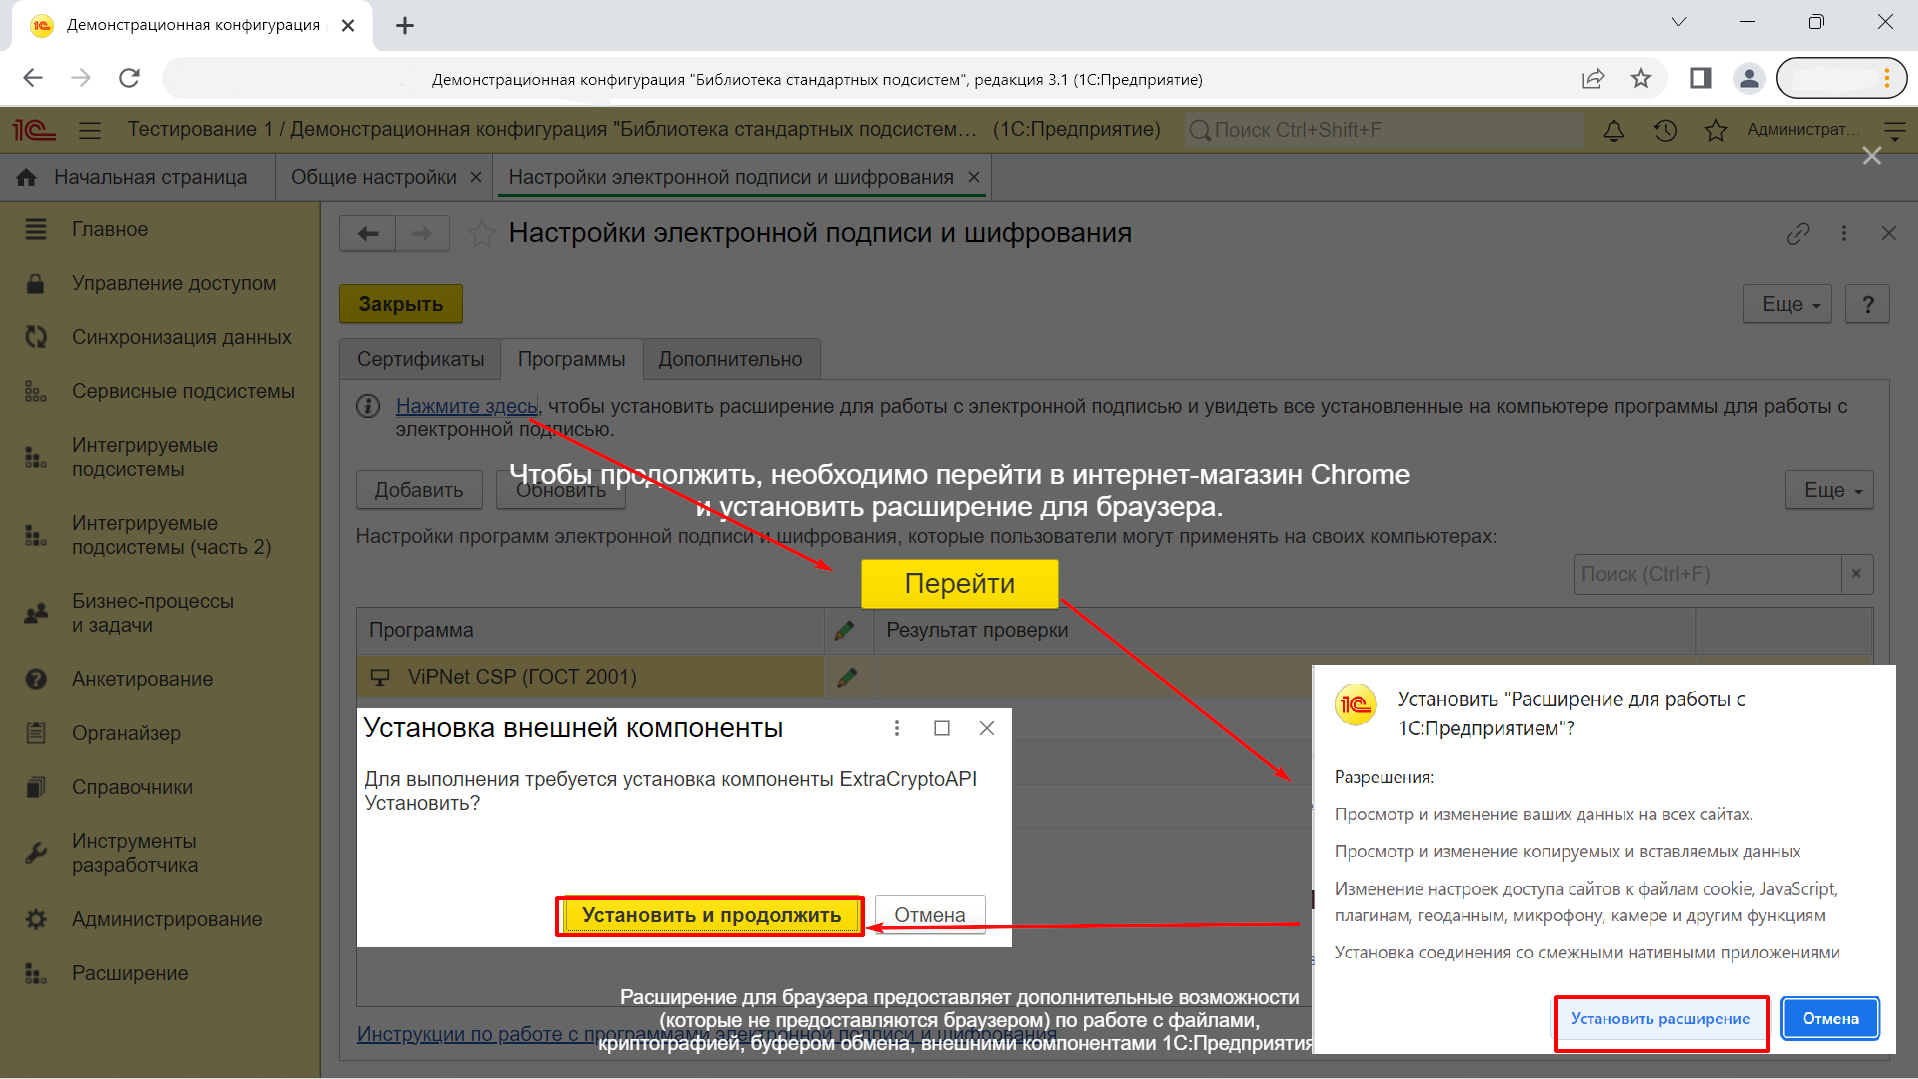Click Отмена in component install dialog
Viewport: 1918px width, 1079px height.
[x=930, y=915]
